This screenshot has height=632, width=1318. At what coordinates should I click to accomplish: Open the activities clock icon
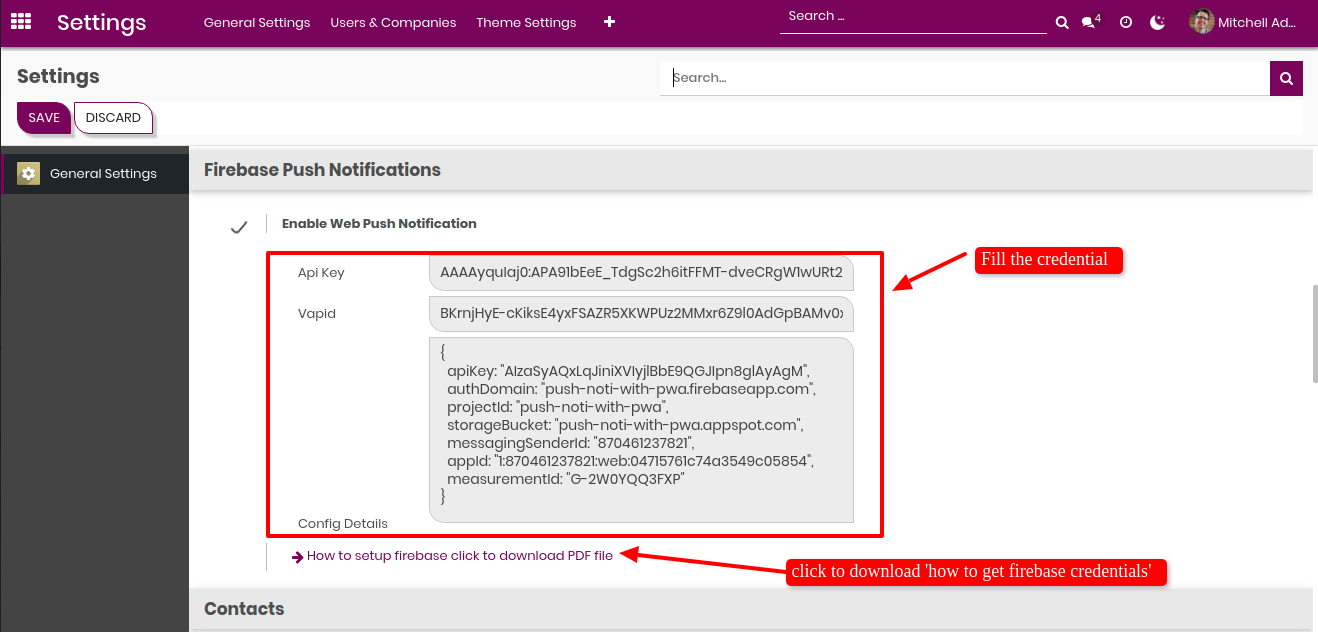click(x=1126, y=22)
